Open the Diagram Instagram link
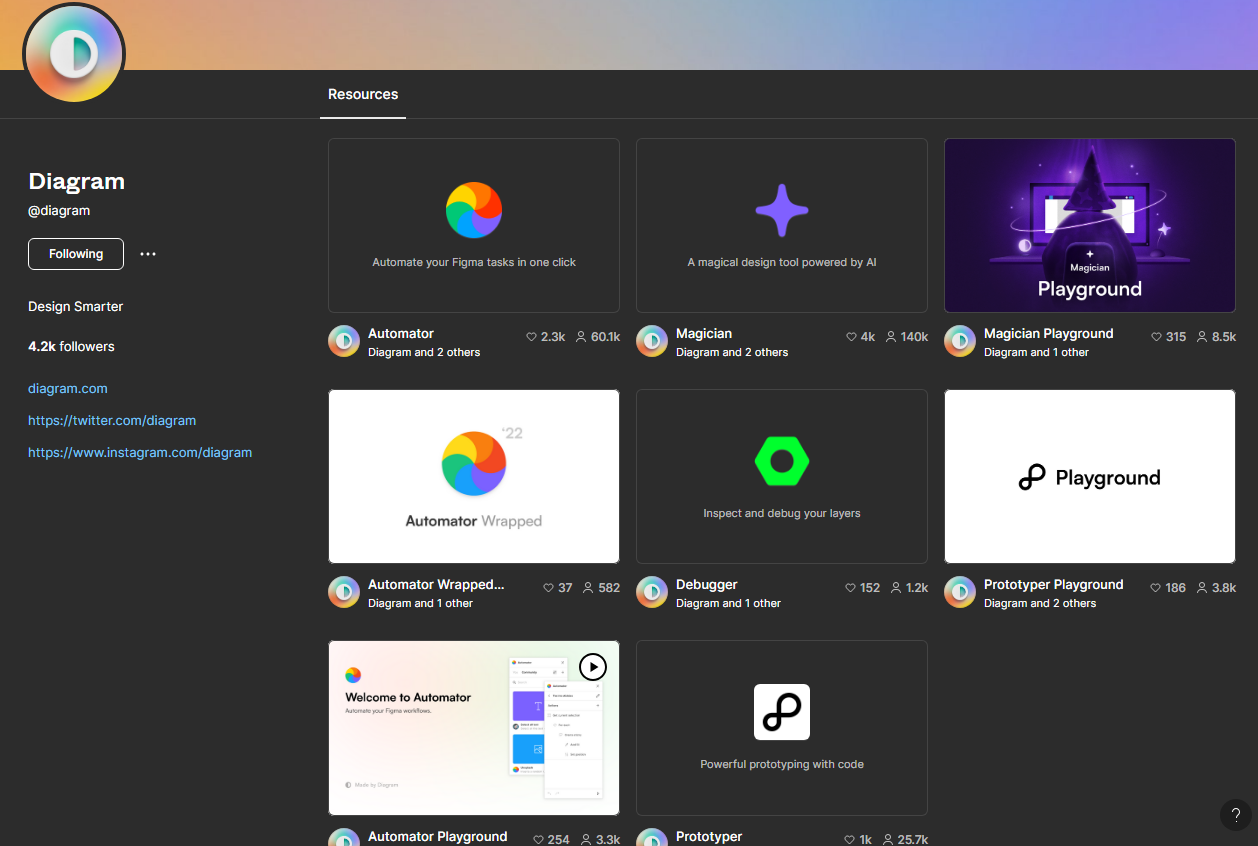Image resolution: width=1258 pixels, height=846 pixels. pyautogui.click(x=140, y=452)
